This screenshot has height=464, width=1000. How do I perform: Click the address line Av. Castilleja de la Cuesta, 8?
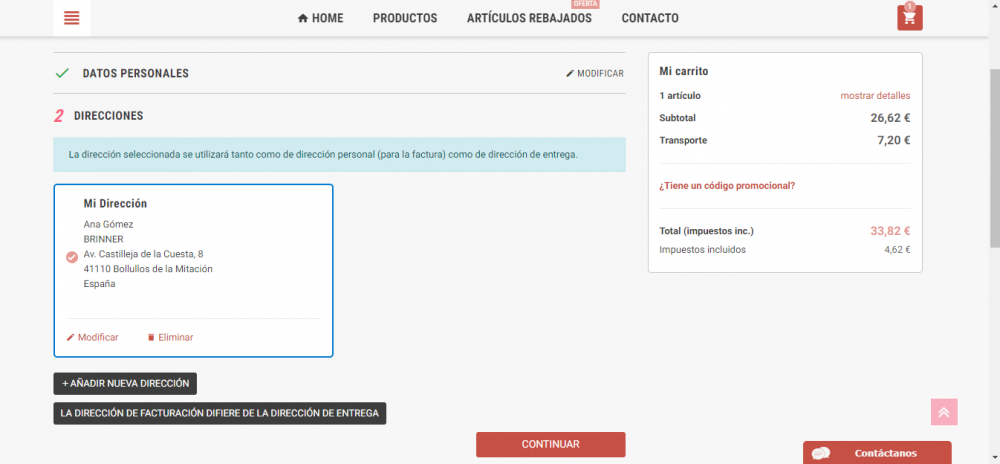pos(143,254)
